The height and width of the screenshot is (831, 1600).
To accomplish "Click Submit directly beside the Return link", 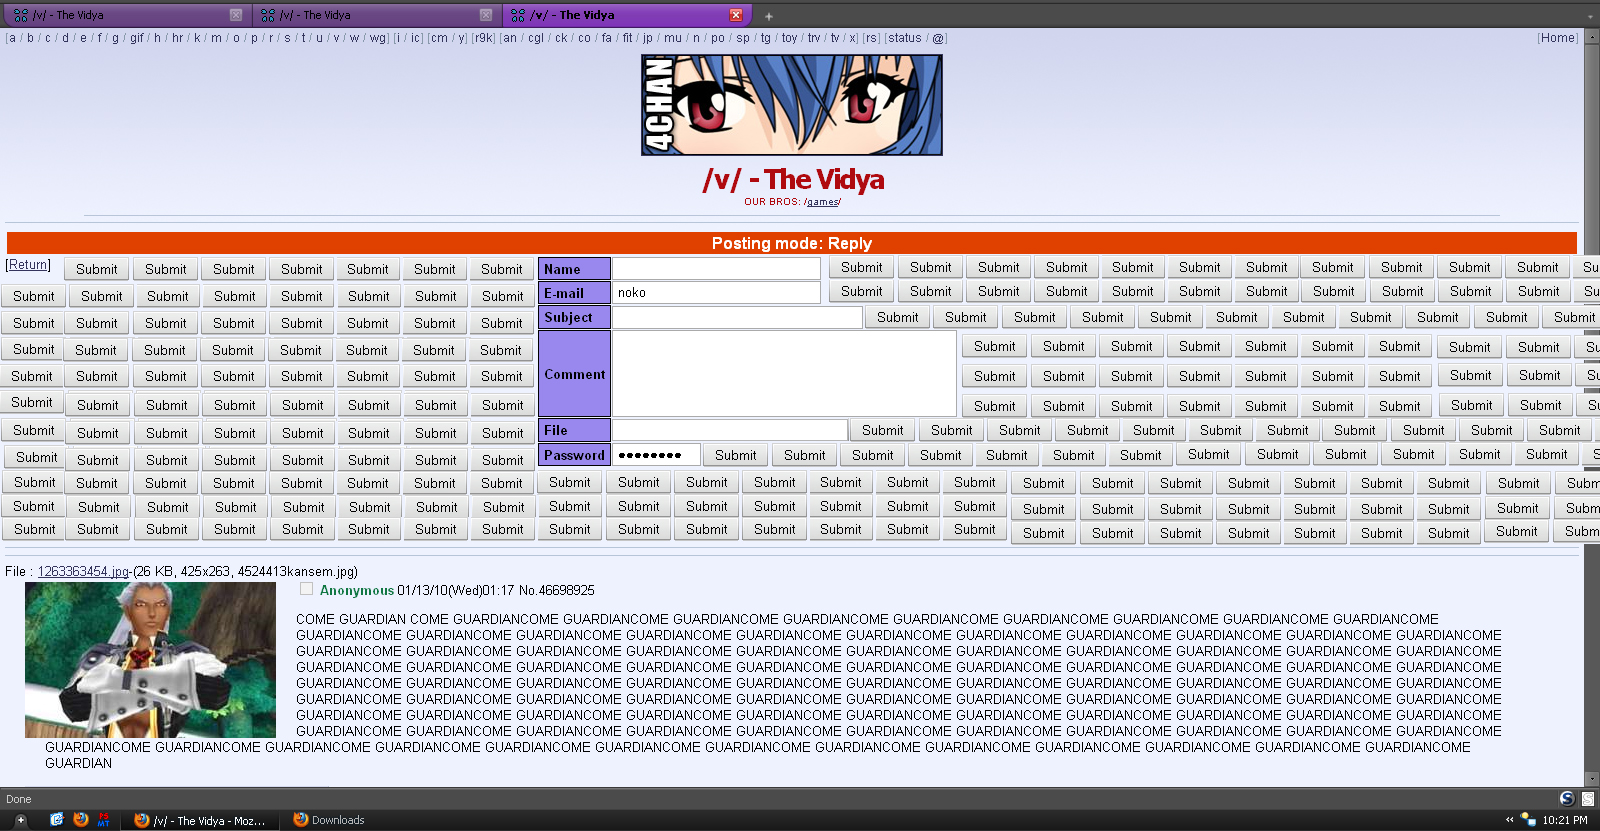I will (x=96, y=269).
